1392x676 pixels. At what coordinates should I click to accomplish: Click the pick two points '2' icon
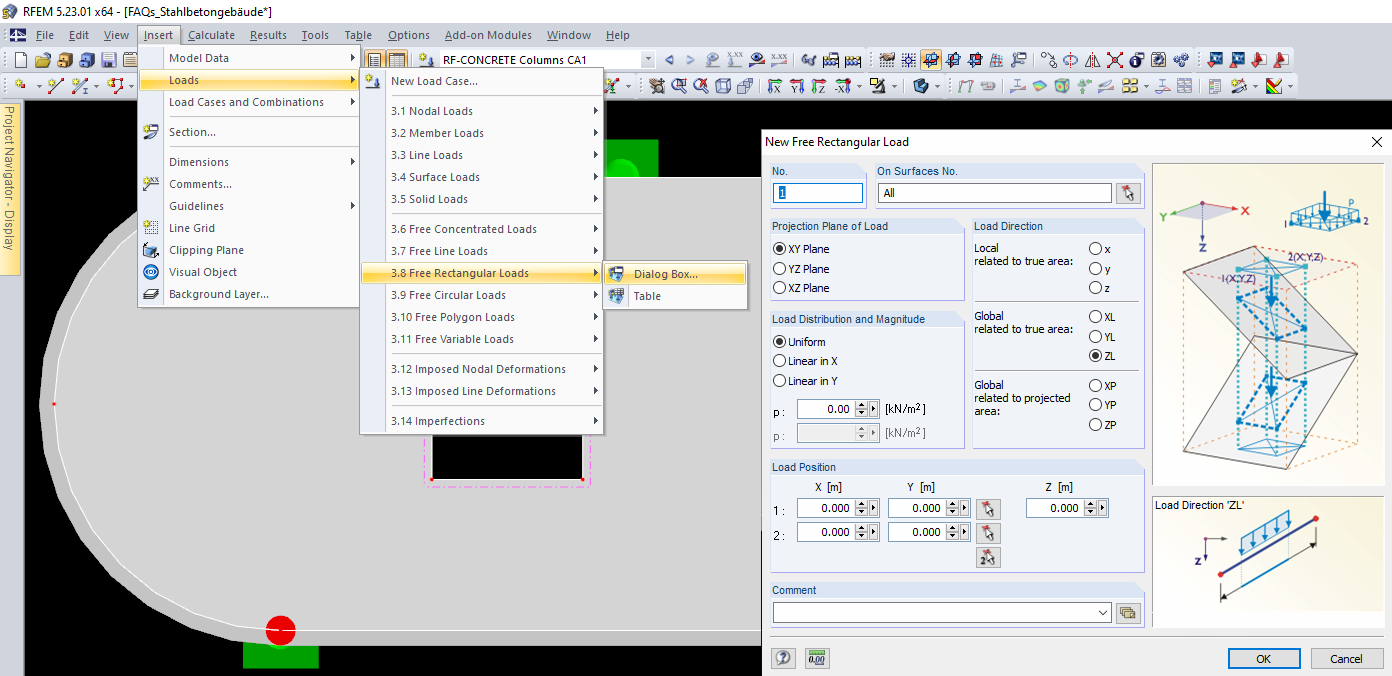(x=988, y=558)
